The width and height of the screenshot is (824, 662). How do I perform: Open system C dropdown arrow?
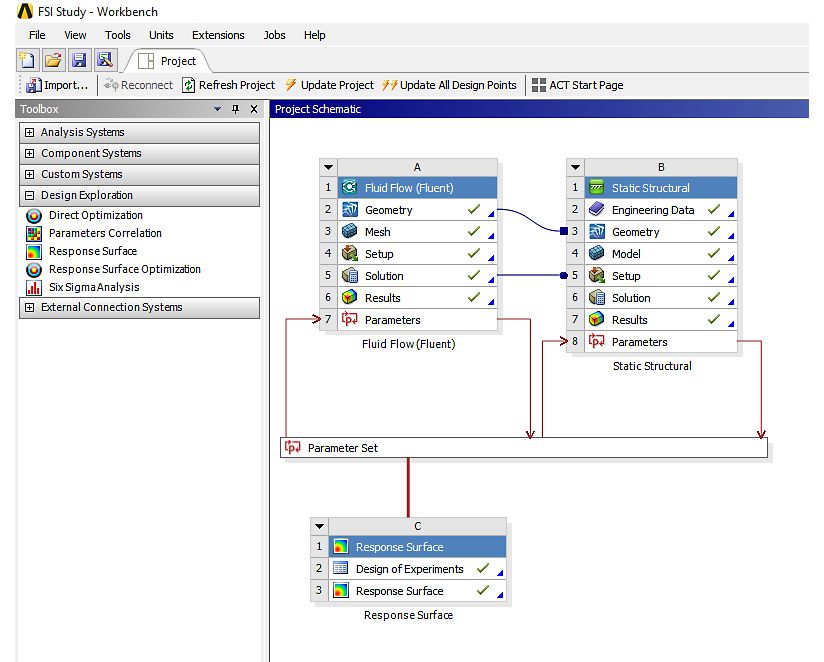click(320, 526)
